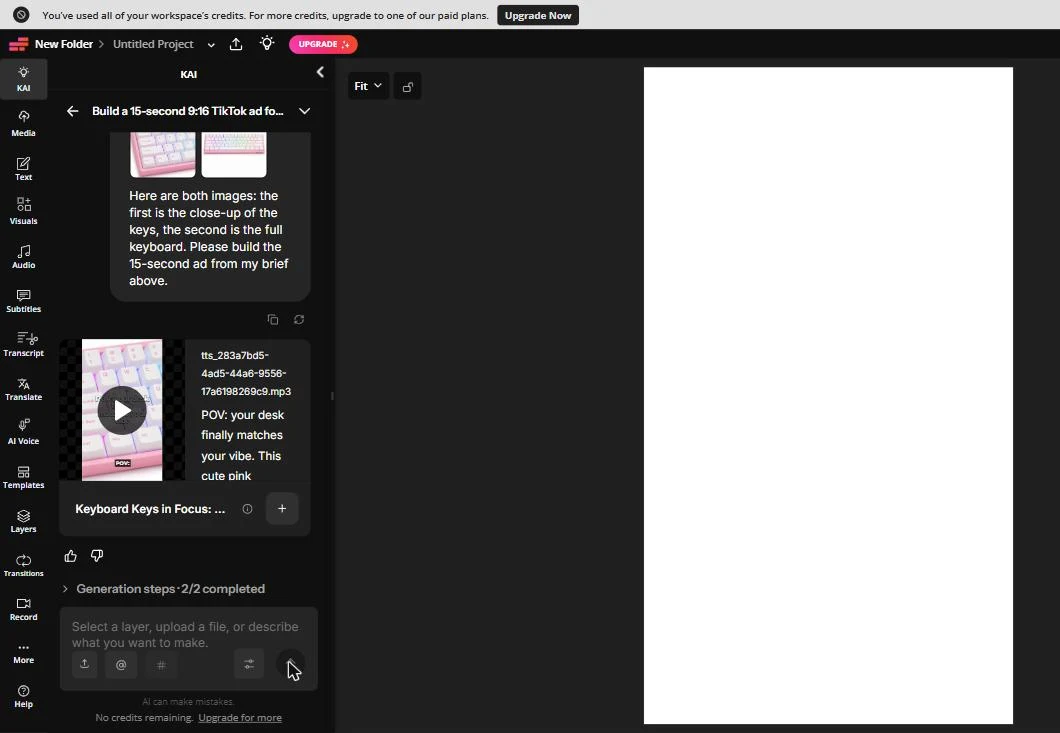Show More sidebar options
The height and width of the screenshot is (733, 1060).
pos(24,653)
